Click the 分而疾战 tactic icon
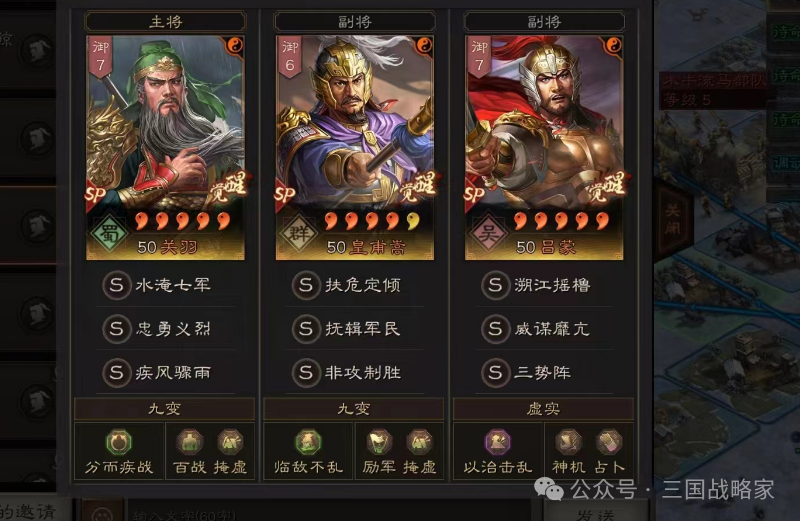This screenshot has height=521, width=800. [119, 442]
